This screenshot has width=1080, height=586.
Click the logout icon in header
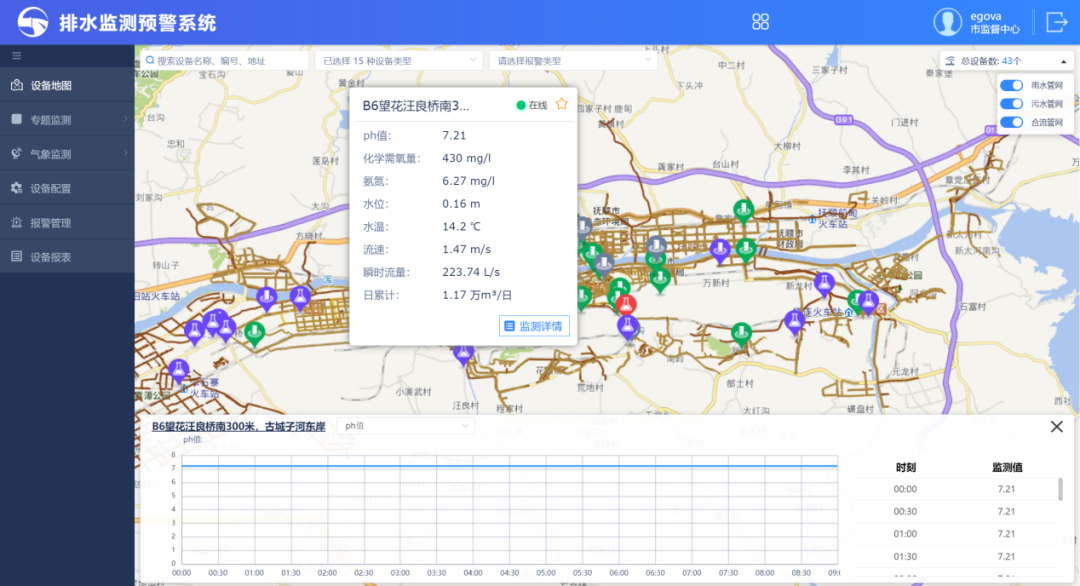pos(1056,22)
